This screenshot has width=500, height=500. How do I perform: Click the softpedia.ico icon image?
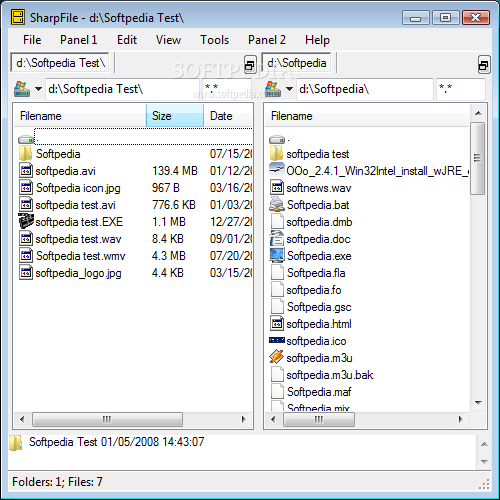click(277, 340)
